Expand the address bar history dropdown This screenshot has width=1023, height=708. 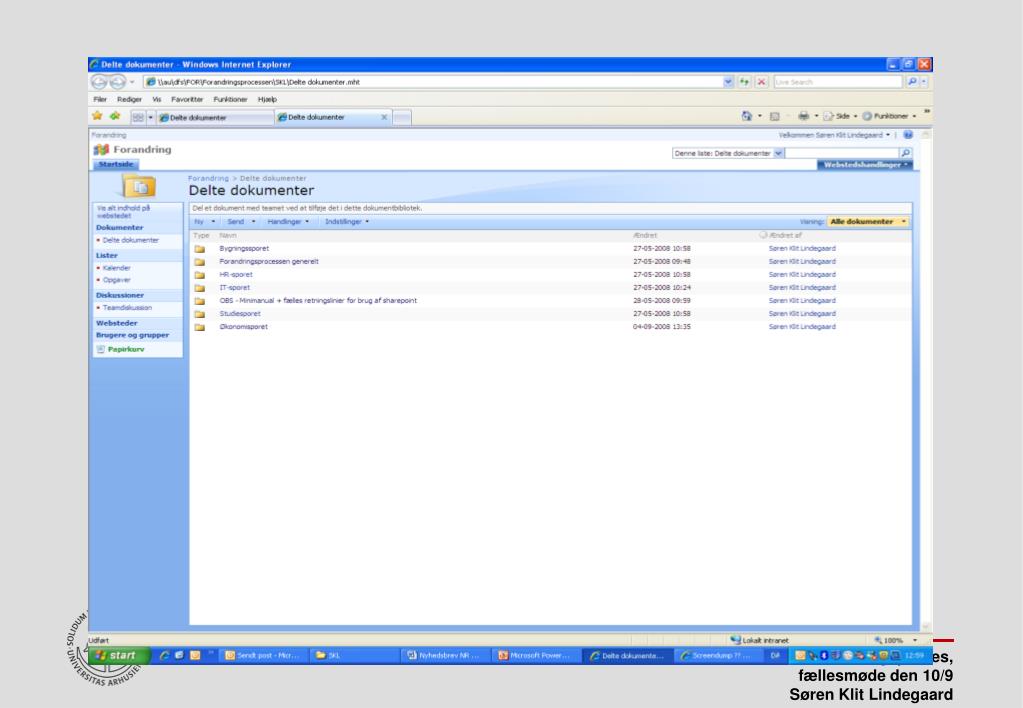coord(728,82)
